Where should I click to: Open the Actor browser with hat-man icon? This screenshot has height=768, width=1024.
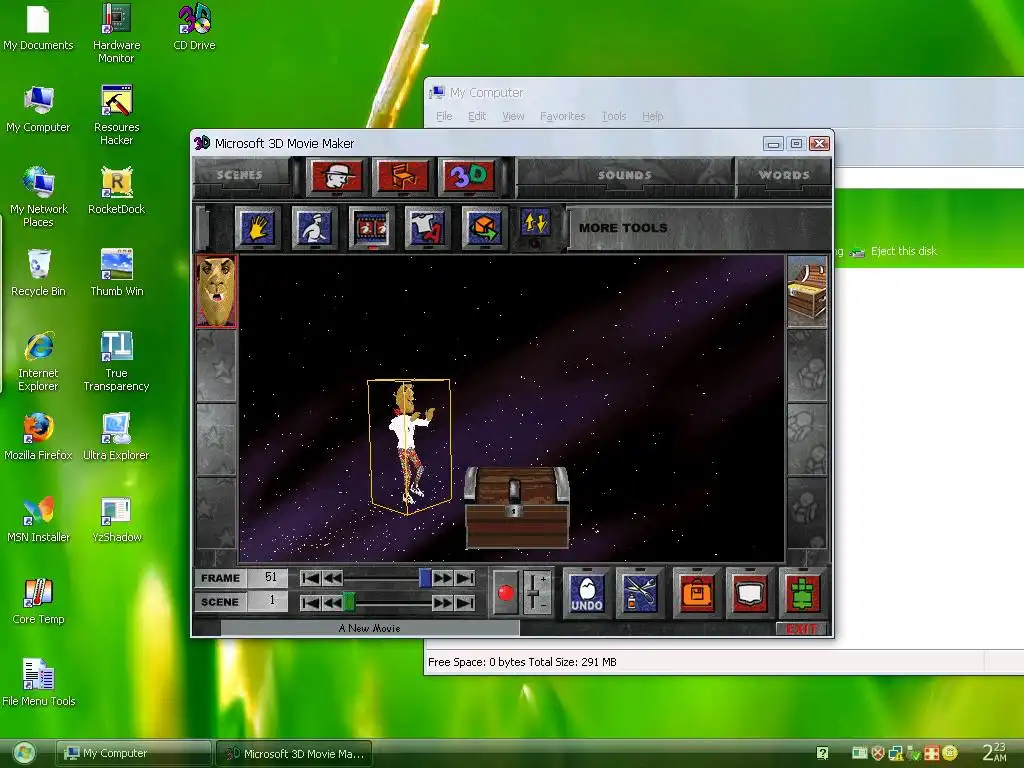click(x=336, y=175)
